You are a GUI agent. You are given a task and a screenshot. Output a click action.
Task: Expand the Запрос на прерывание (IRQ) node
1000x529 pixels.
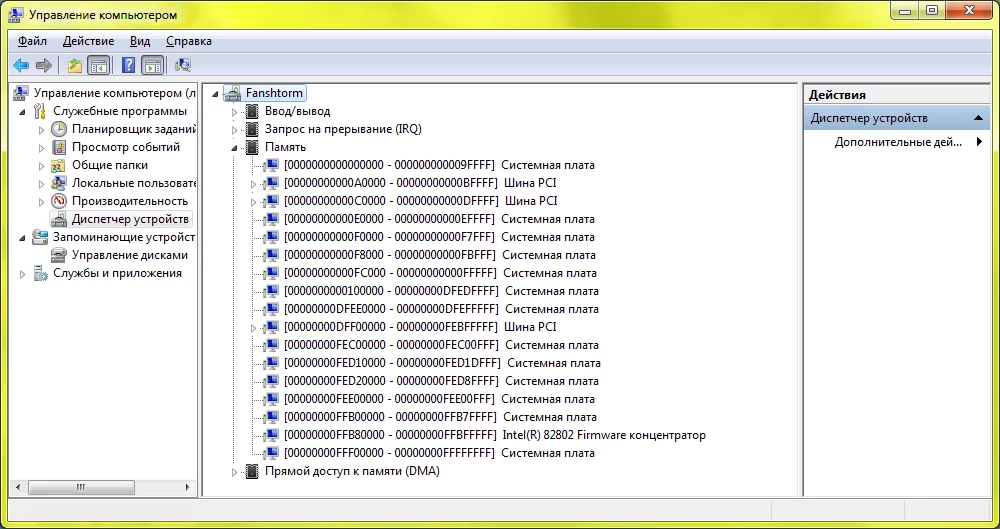click(235, 130)
